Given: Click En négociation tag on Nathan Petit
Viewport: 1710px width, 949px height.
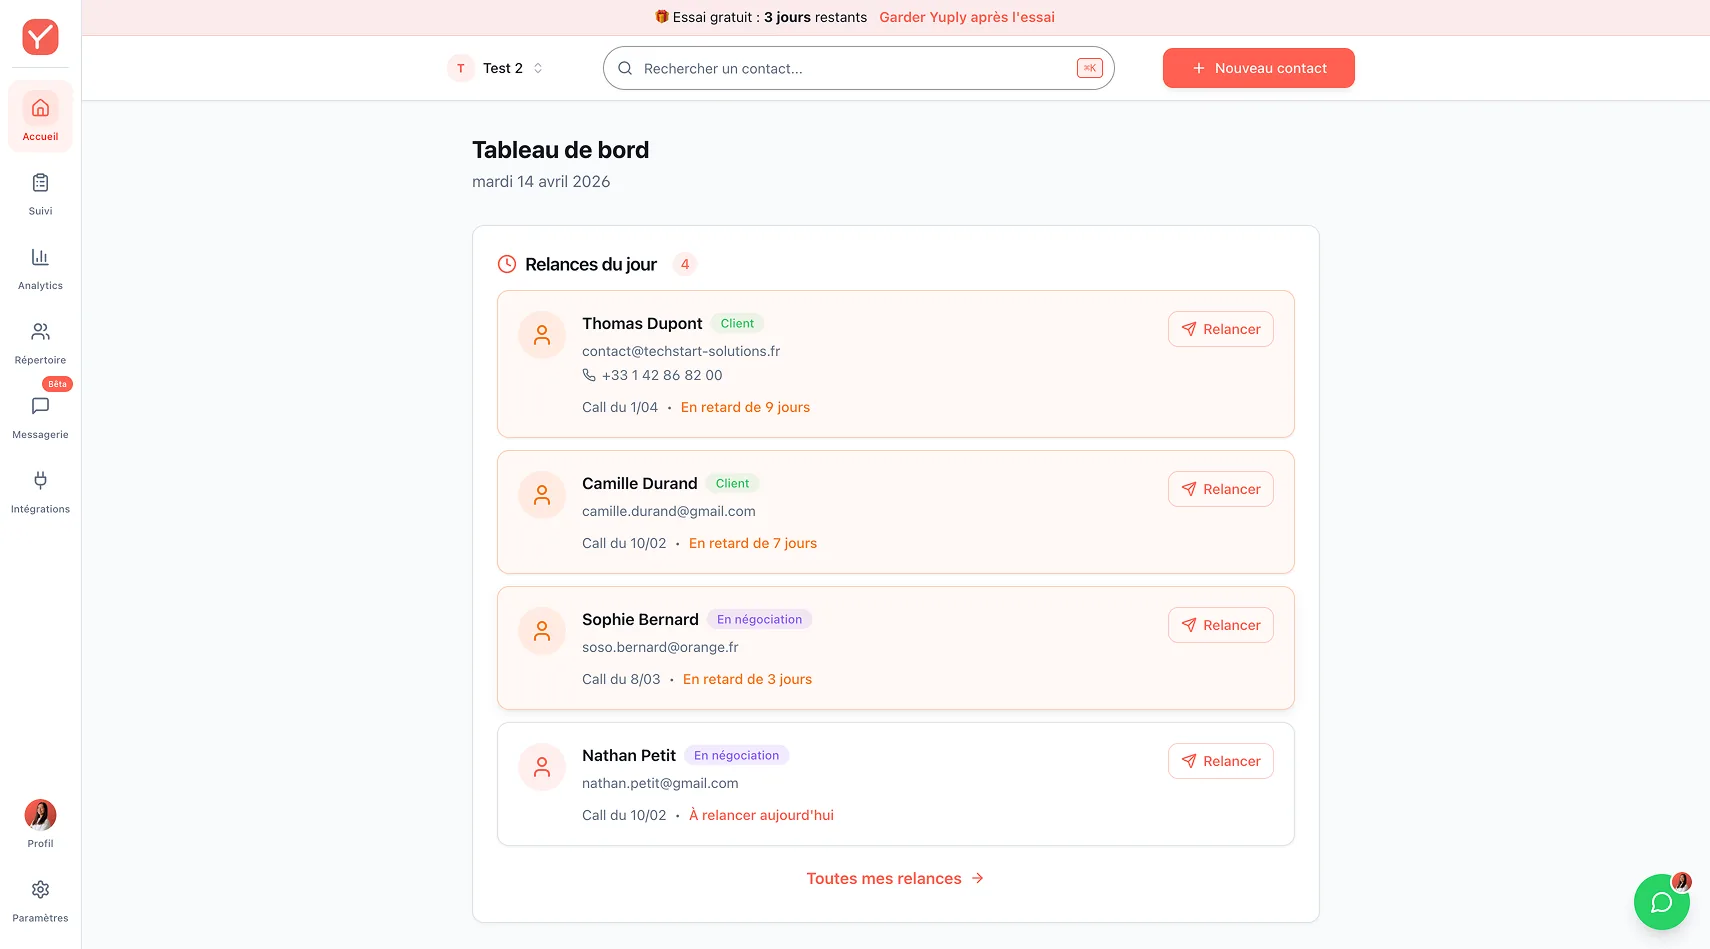Looking at the screenshot, I should (x=736, y=755).
